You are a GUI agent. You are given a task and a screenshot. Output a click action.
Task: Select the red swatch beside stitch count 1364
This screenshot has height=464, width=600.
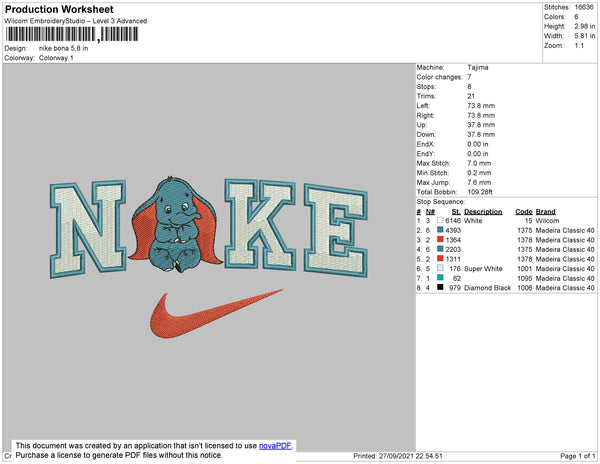tap(440, 239)
